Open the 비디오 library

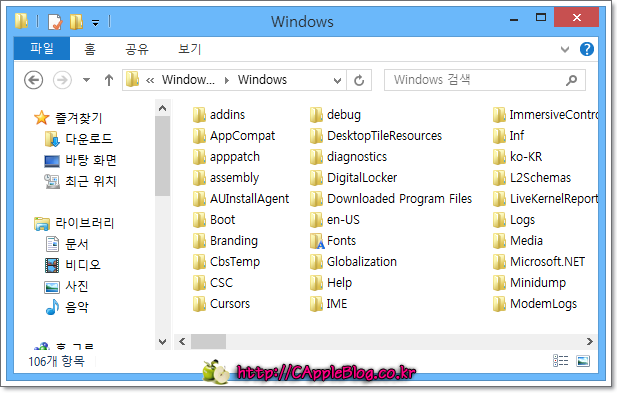(x=83, y=265)
